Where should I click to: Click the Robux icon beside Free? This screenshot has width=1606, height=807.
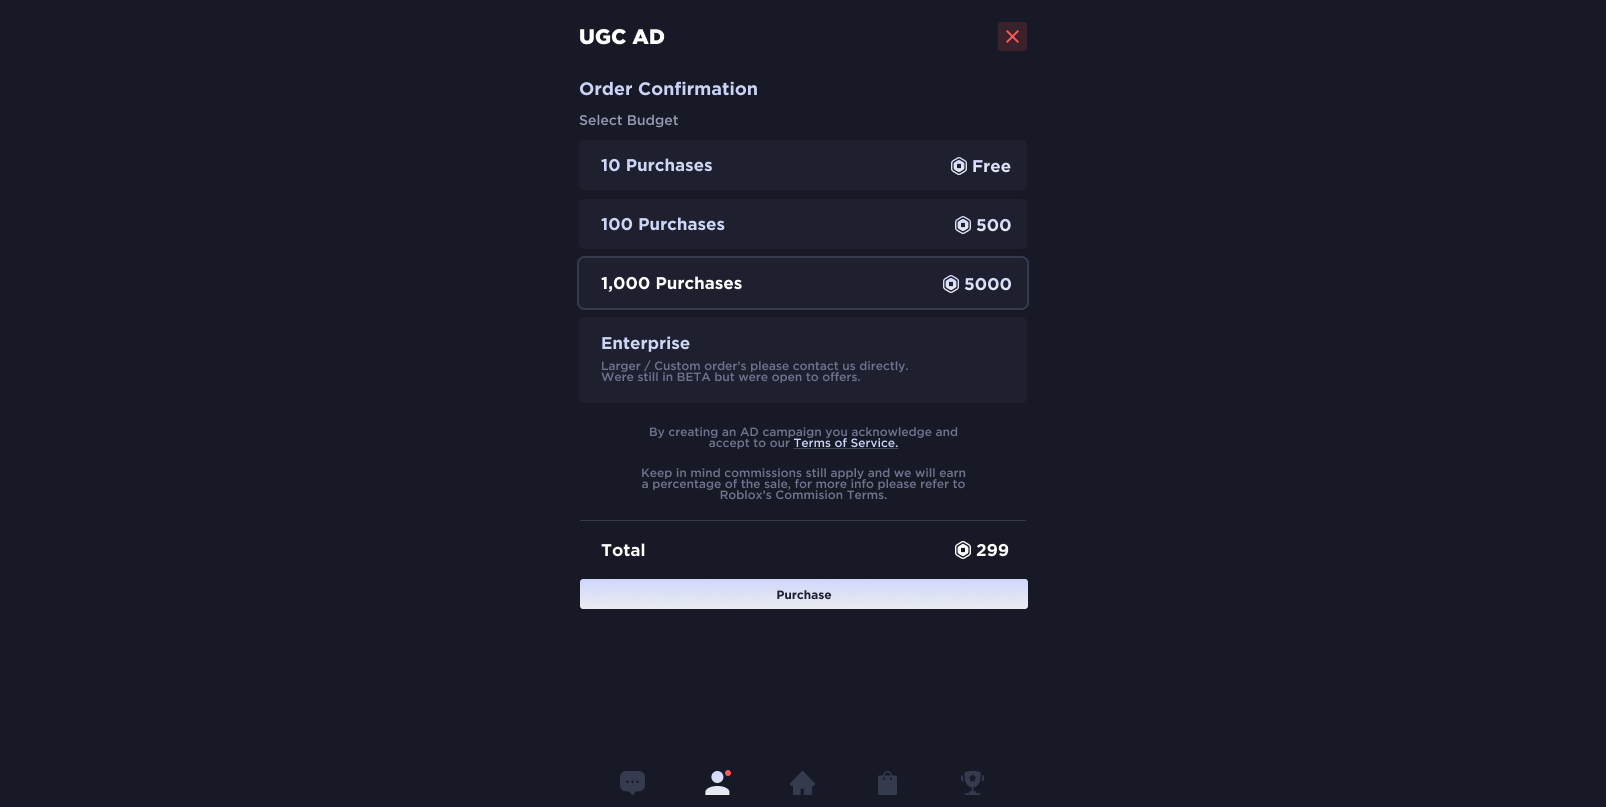point(958,166)
